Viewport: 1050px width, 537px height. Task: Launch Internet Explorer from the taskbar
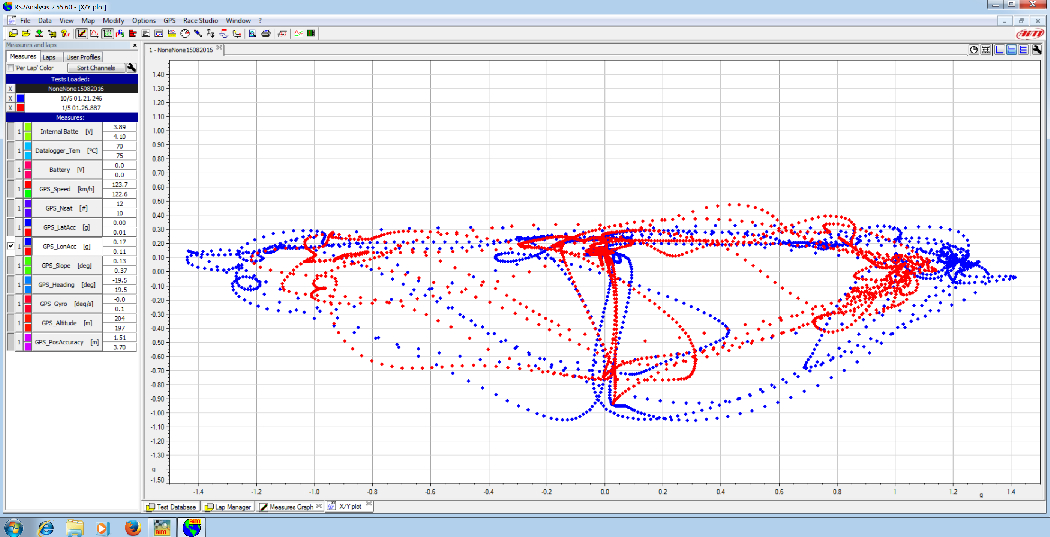point(46,527)
